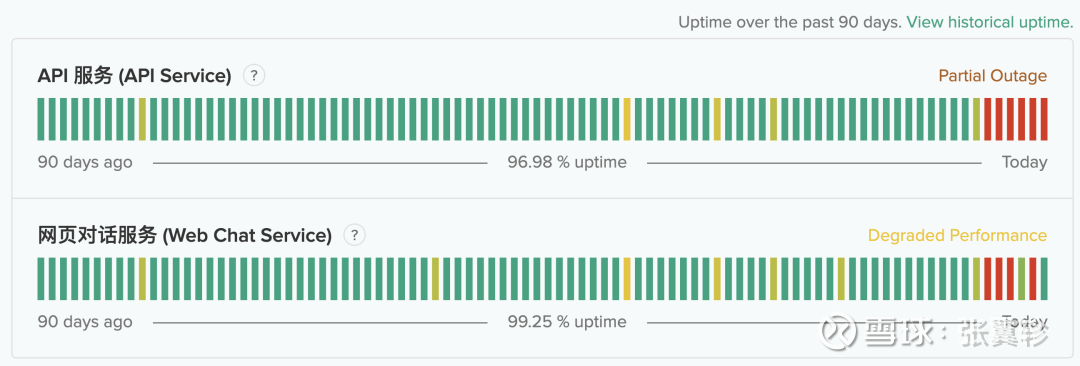Select today's red bar in API Service
Screen dimensions: 1080x366
[x=1044, y=119]
